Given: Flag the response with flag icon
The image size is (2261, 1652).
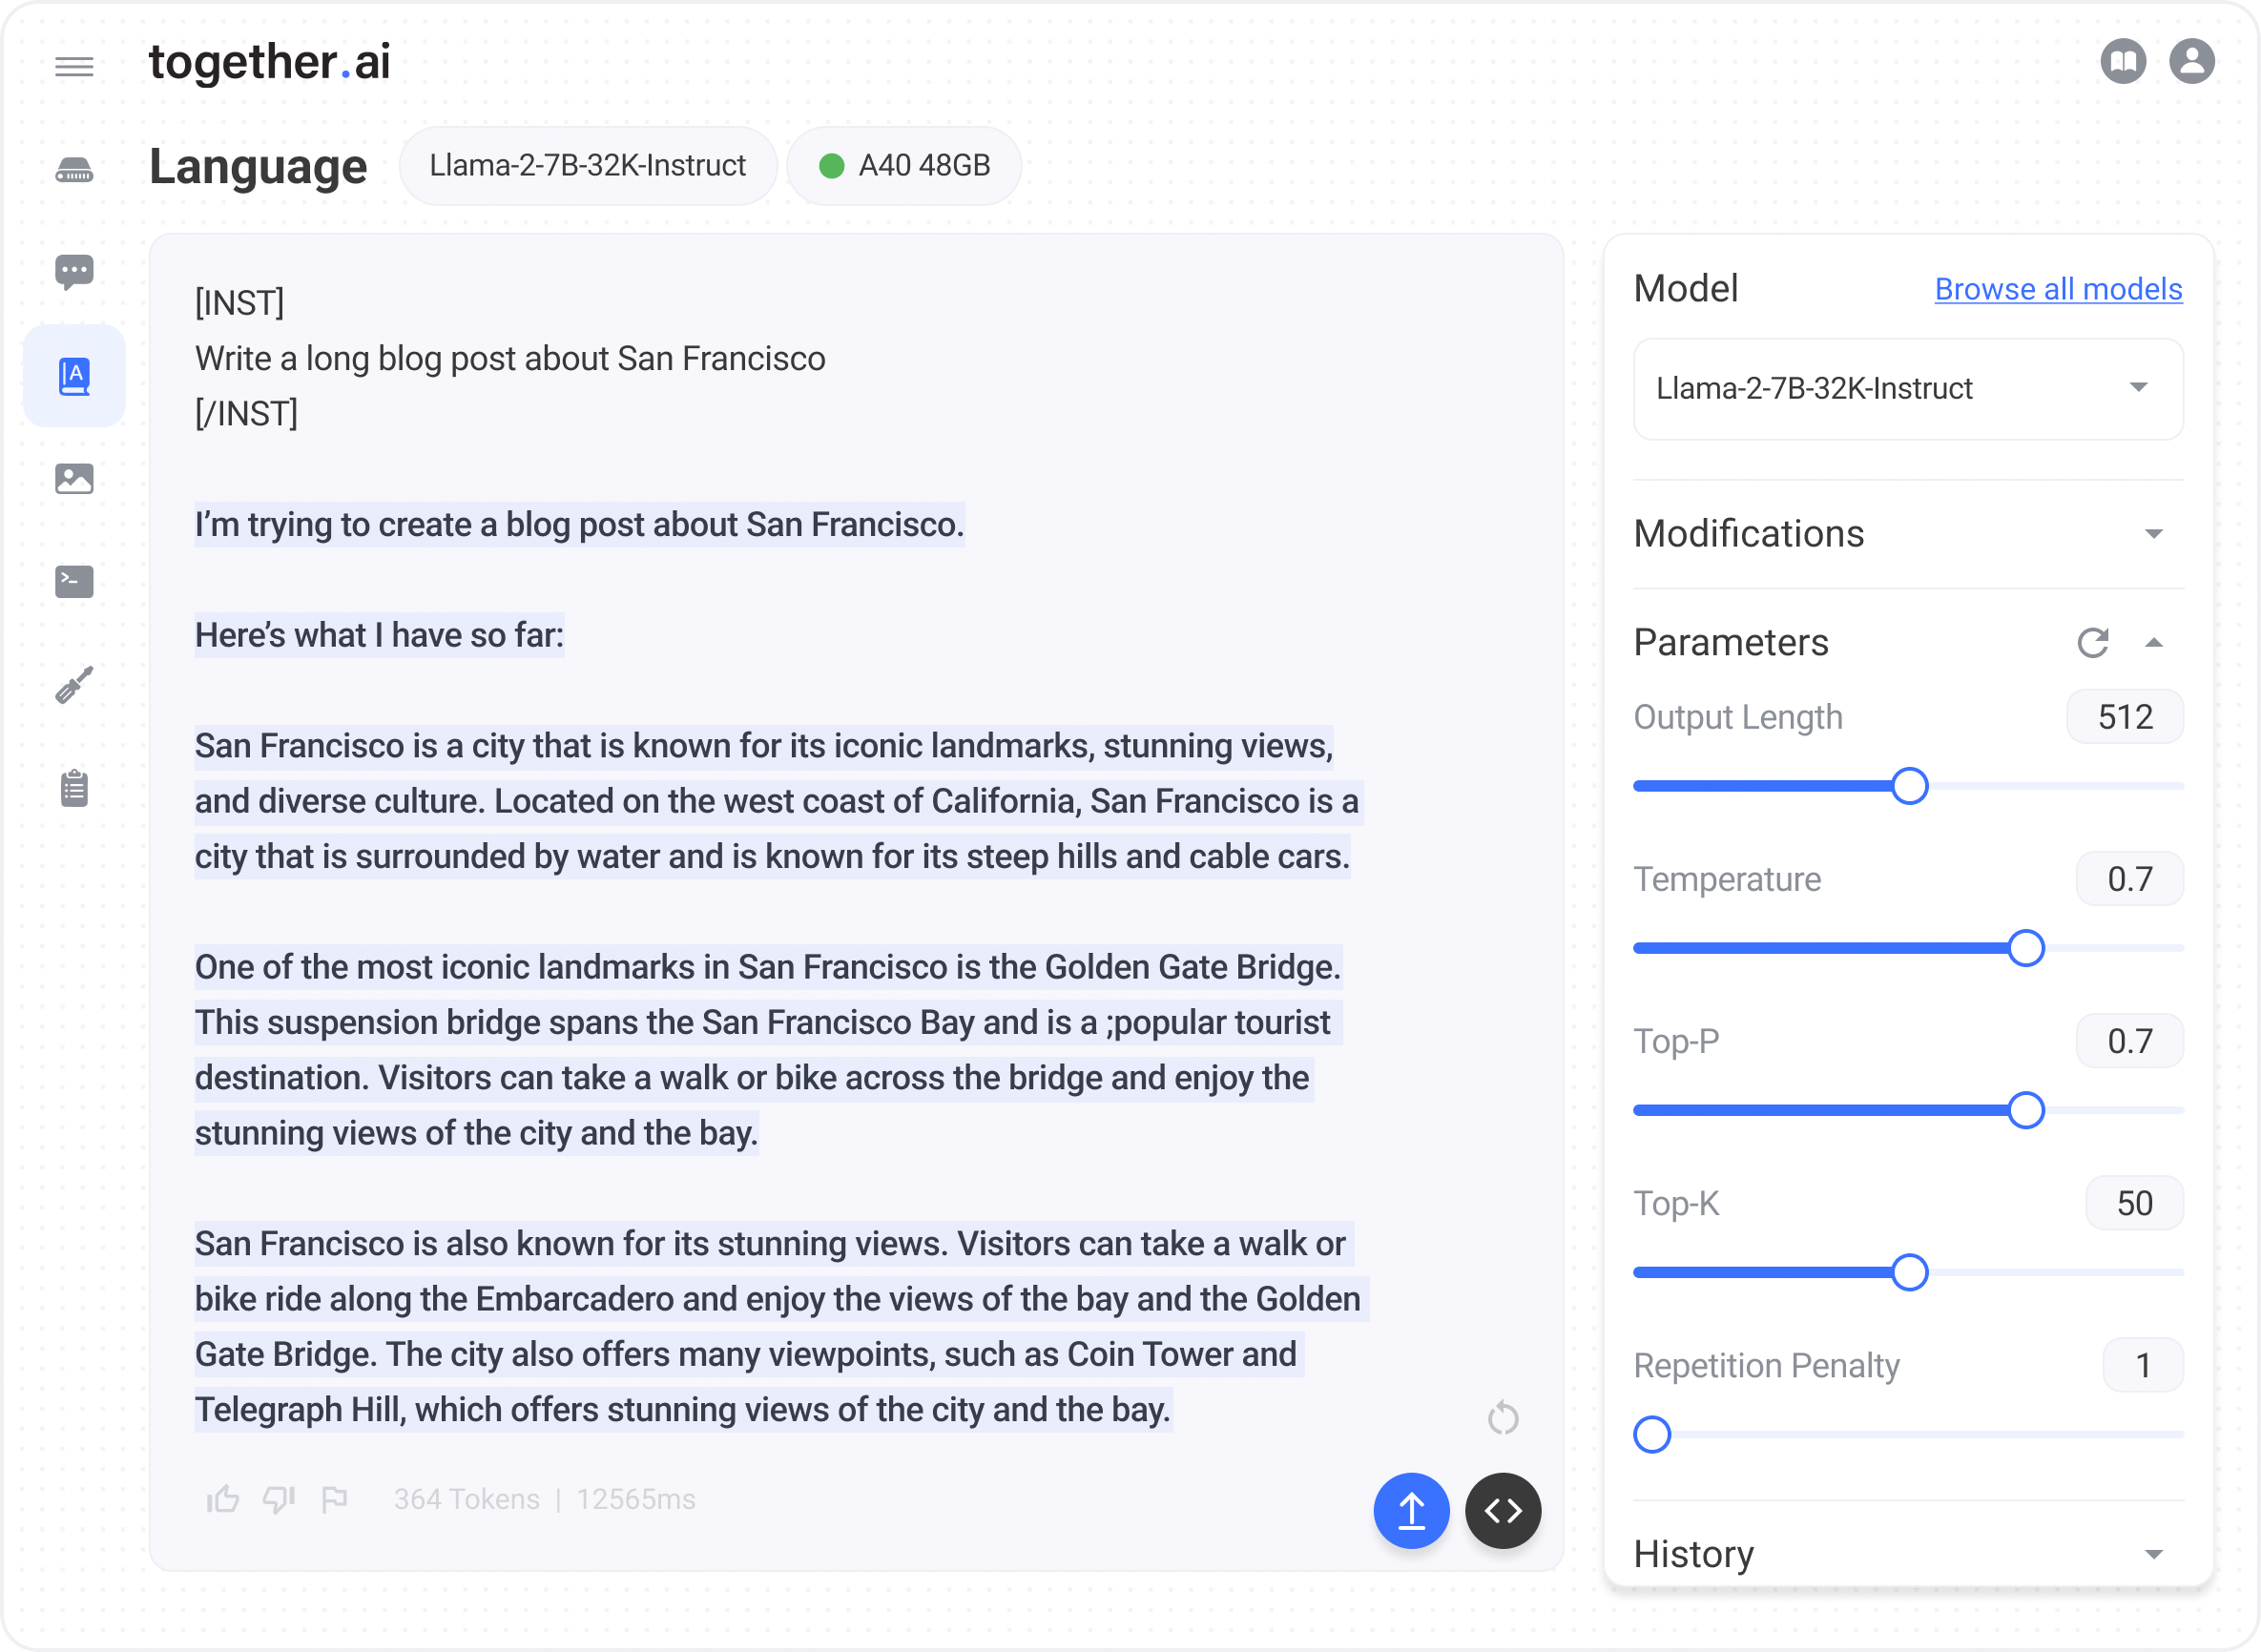Looking at the screenshot, I should pos(334,1499).
